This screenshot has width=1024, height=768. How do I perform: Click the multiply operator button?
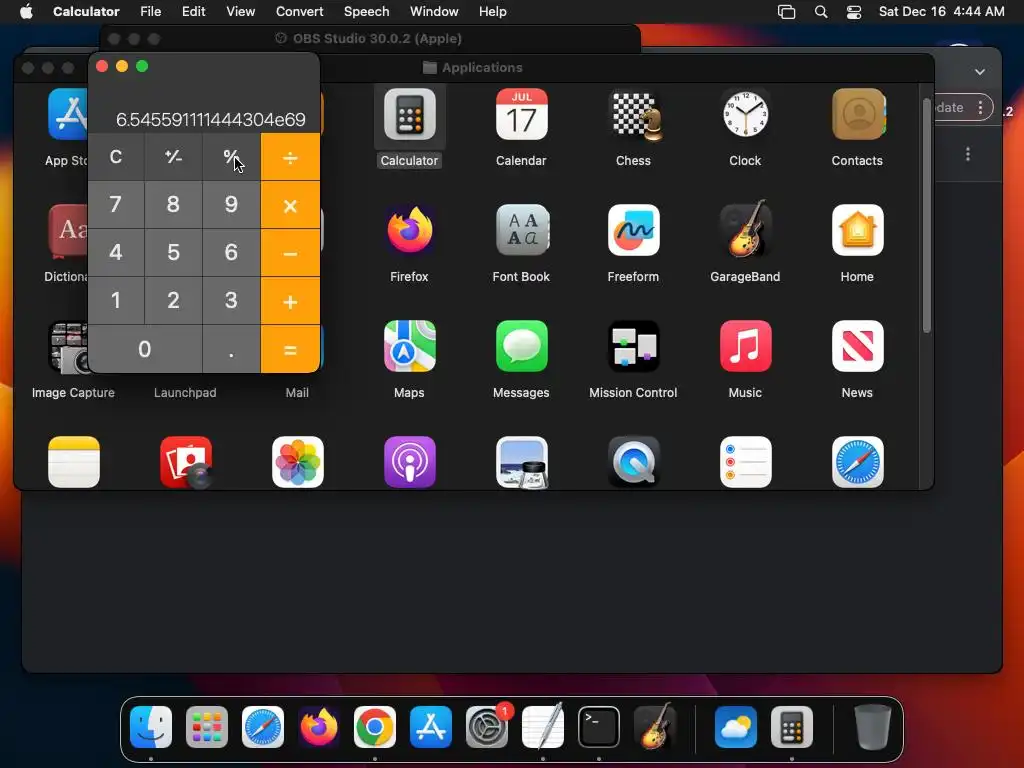point(290,205)
